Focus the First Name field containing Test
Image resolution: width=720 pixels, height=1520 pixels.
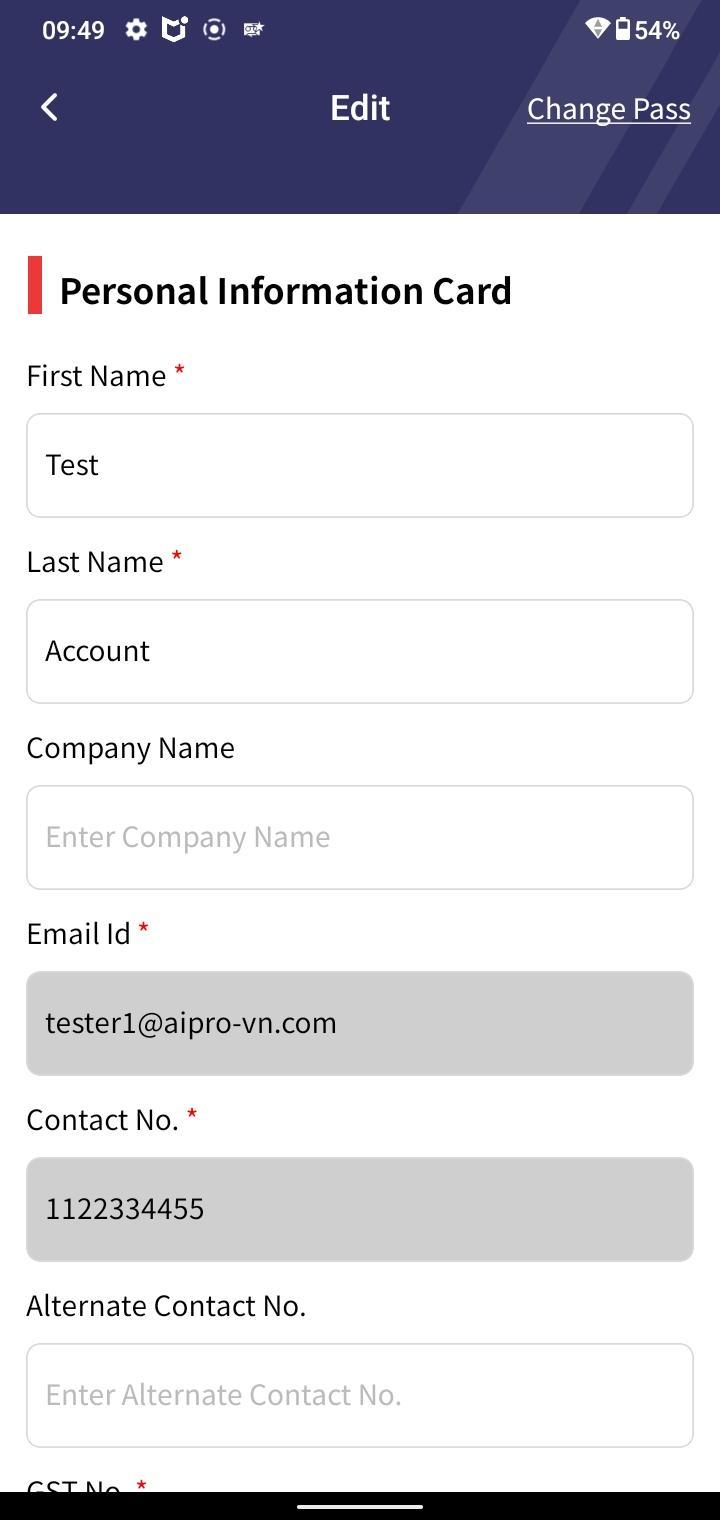pos(360,465)
